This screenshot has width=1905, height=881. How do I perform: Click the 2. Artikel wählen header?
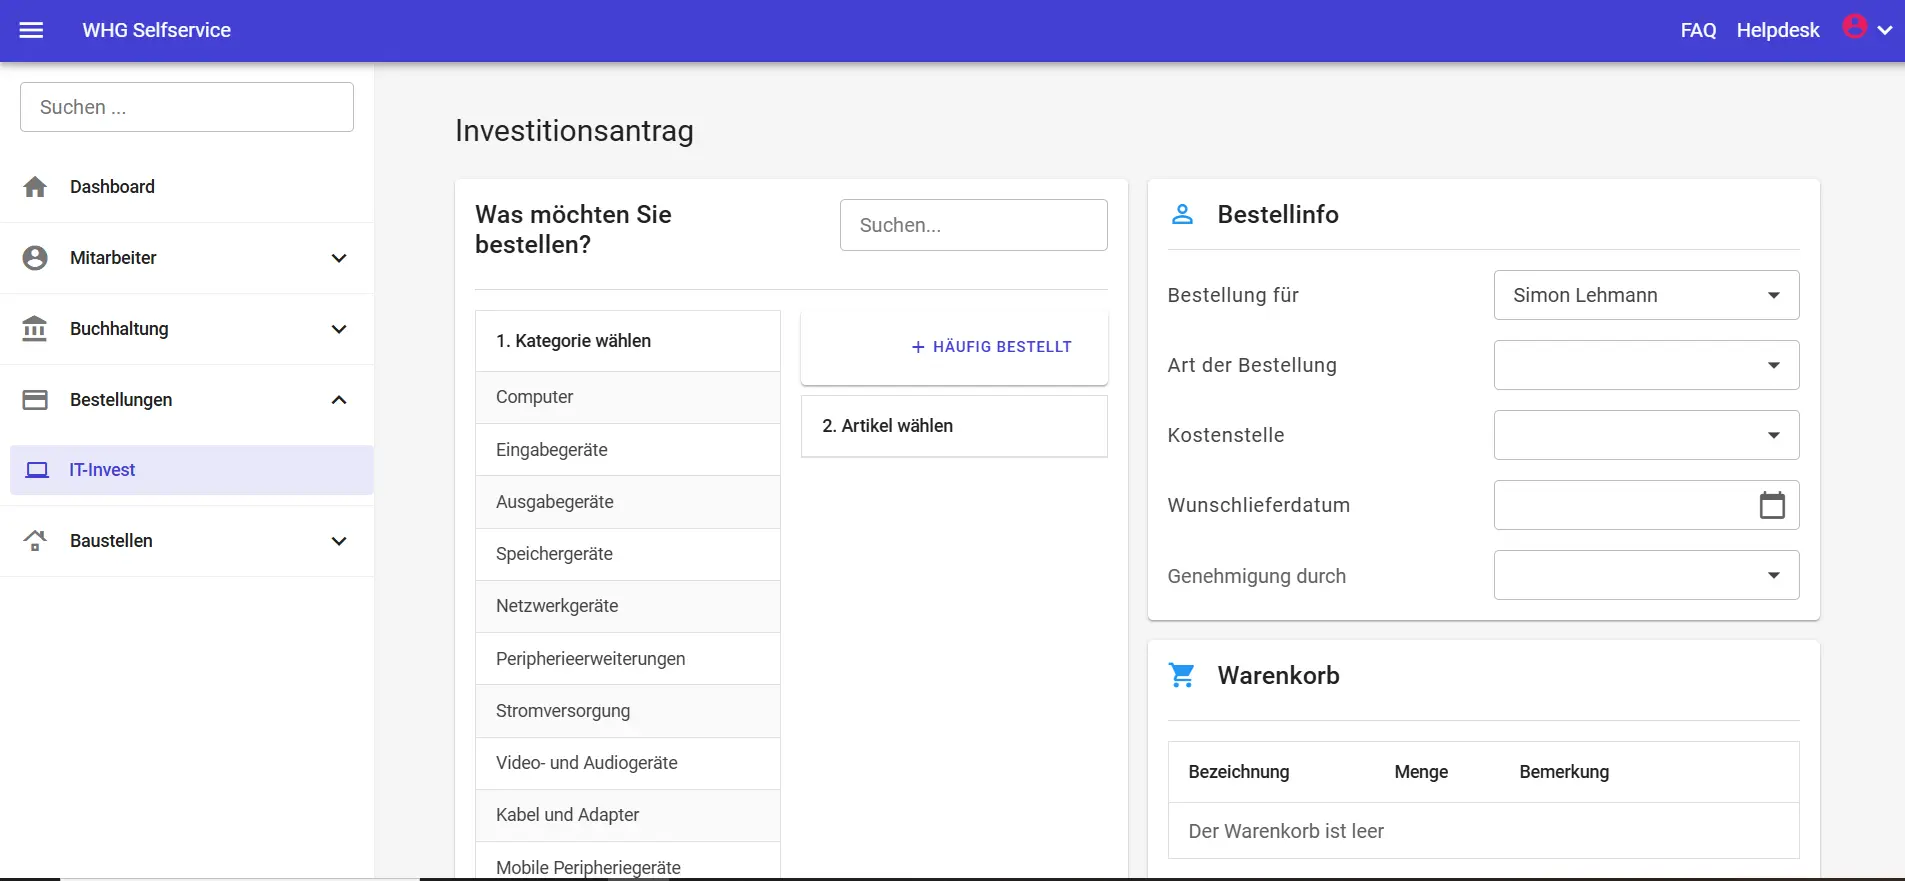tap(954, 426)
